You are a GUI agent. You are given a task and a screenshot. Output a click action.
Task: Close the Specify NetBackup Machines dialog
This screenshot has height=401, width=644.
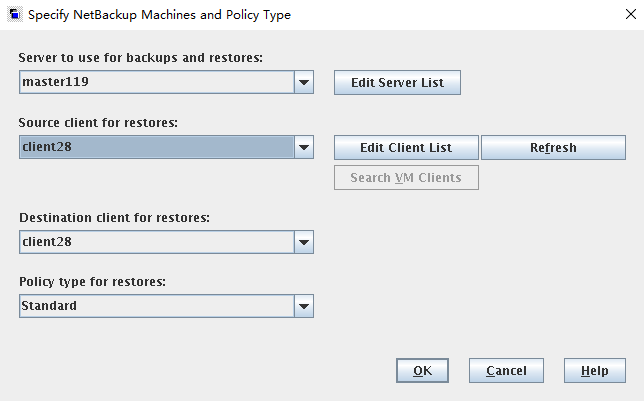click(x=620, y=15)
